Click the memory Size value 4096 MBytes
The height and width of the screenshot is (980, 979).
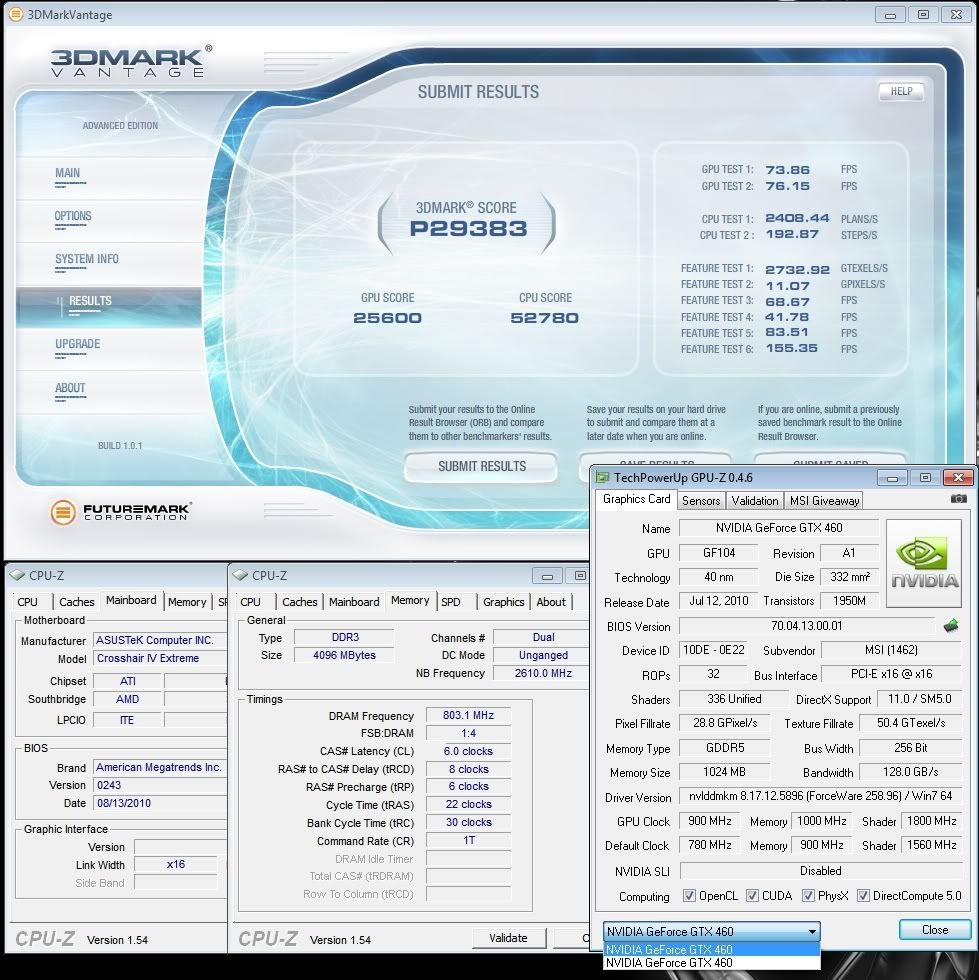344,655
